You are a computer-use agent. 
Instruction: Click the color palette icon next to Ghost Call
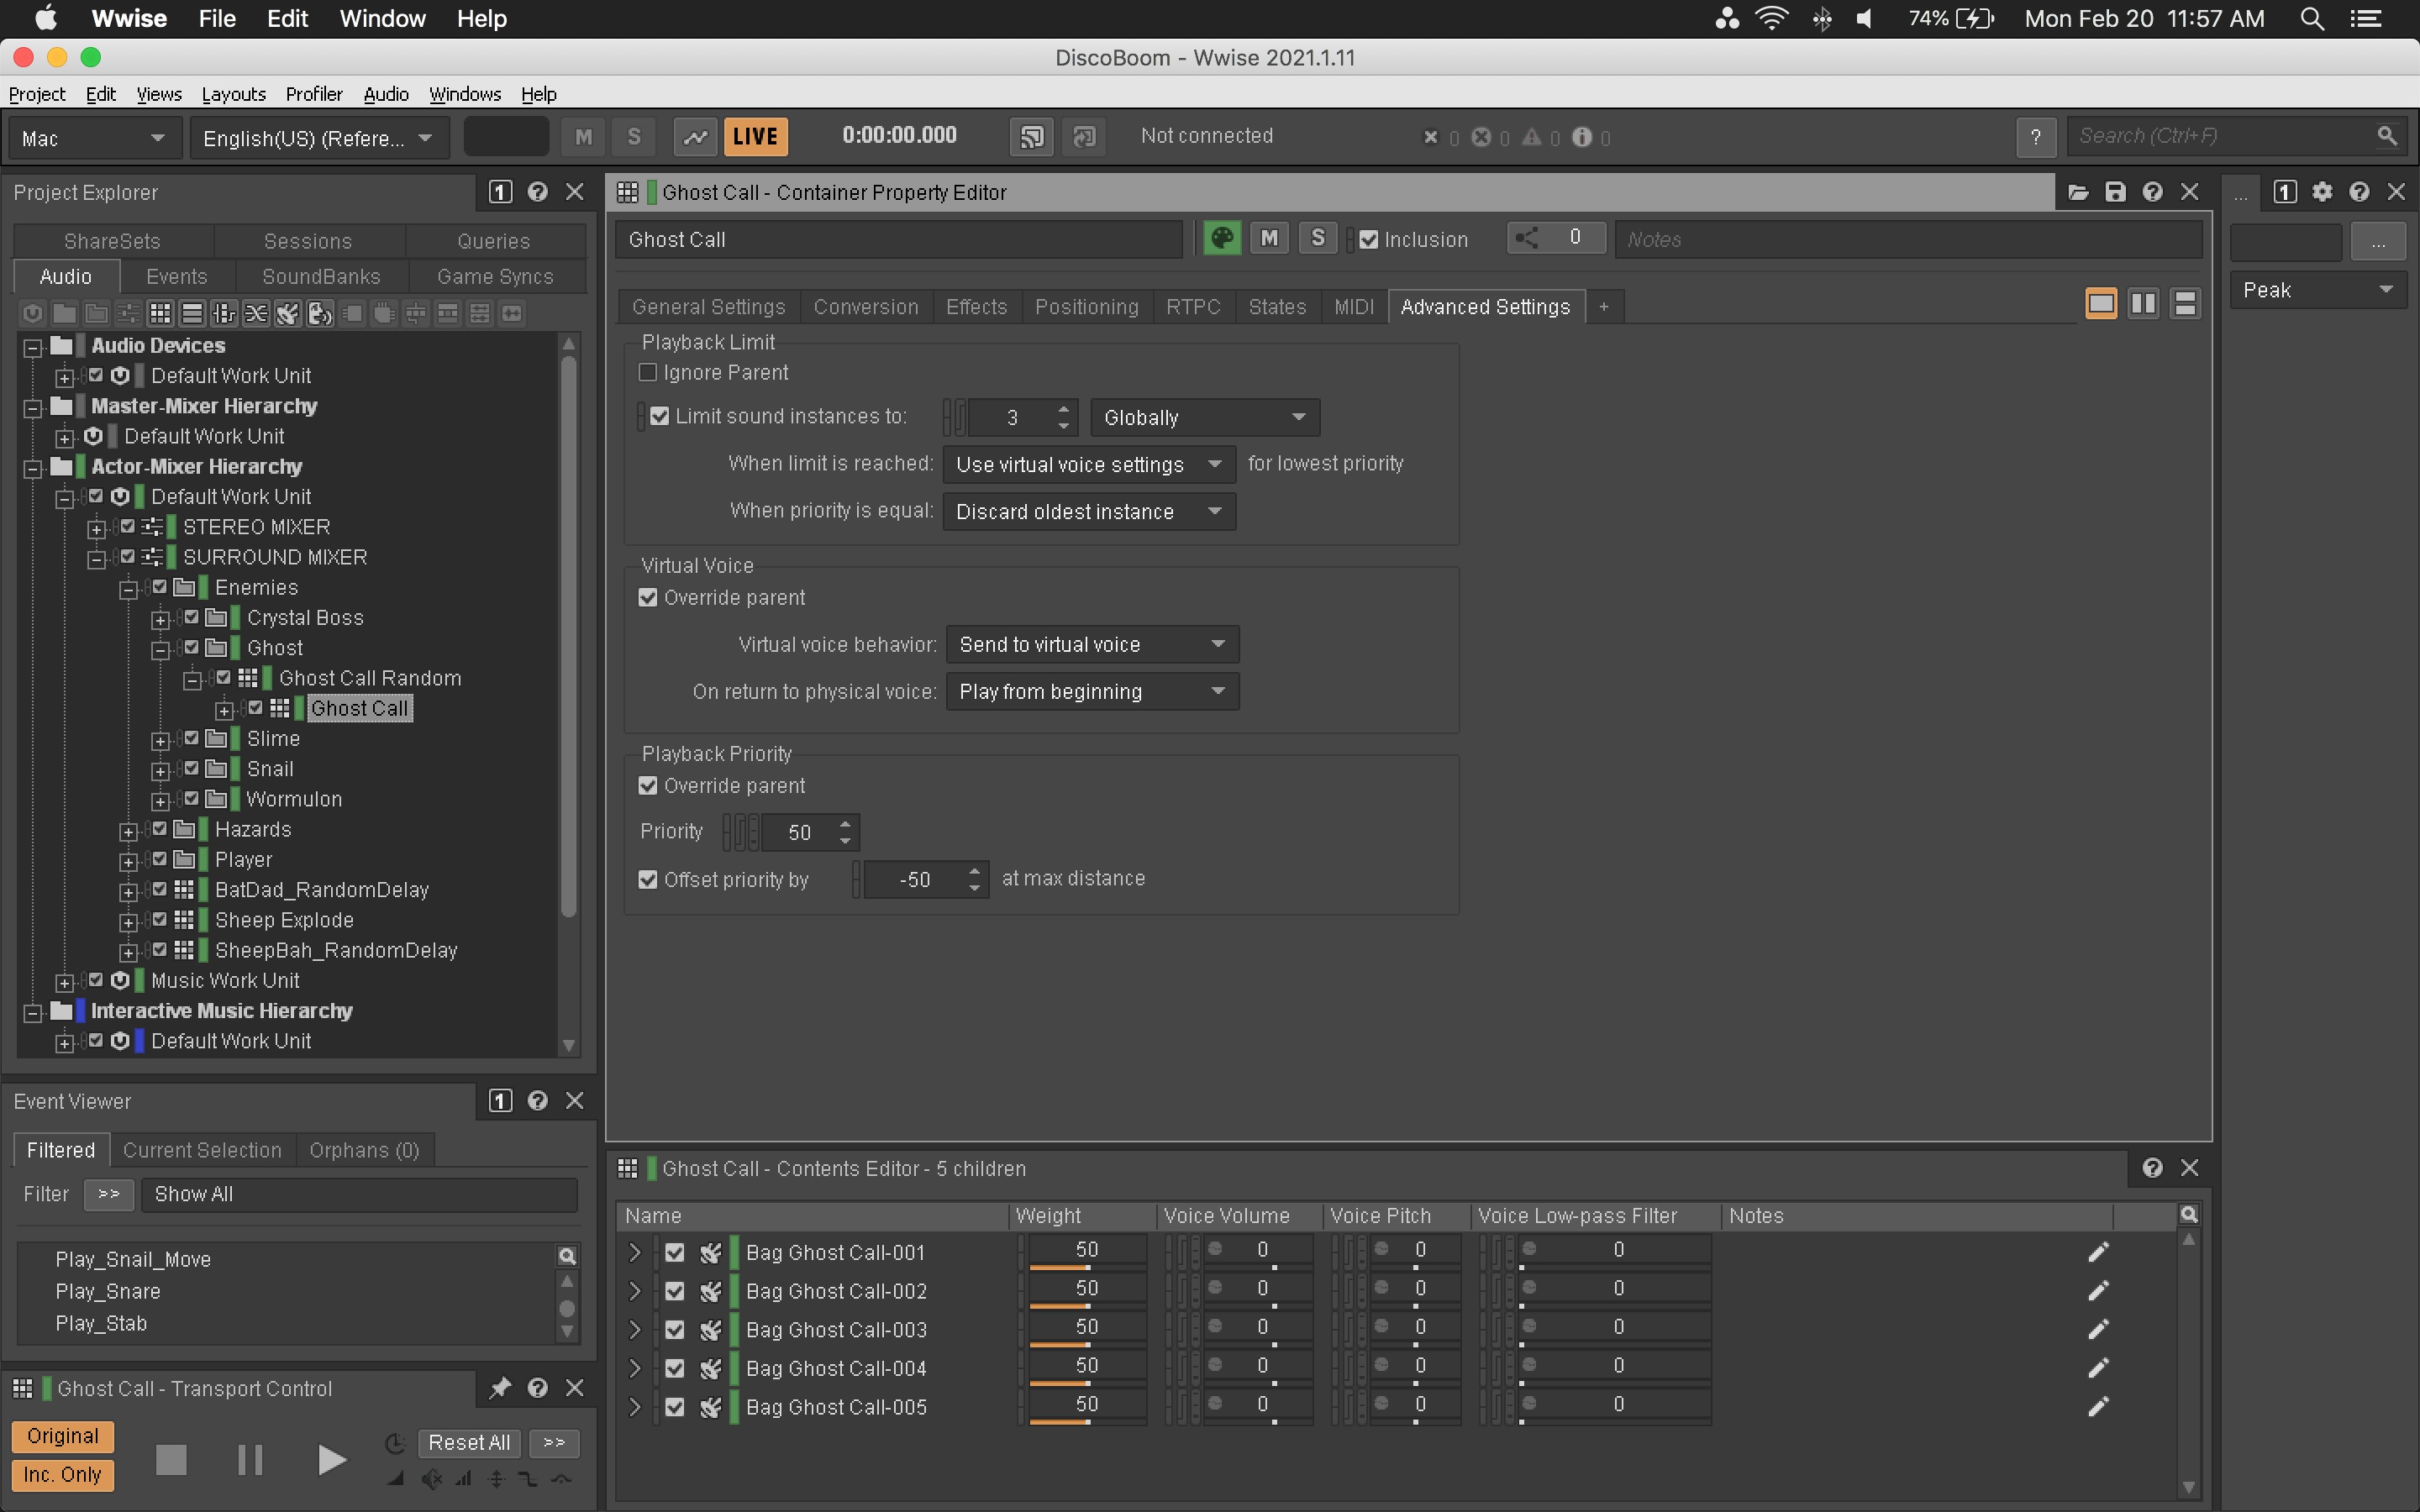click(x=1221, y=239)
